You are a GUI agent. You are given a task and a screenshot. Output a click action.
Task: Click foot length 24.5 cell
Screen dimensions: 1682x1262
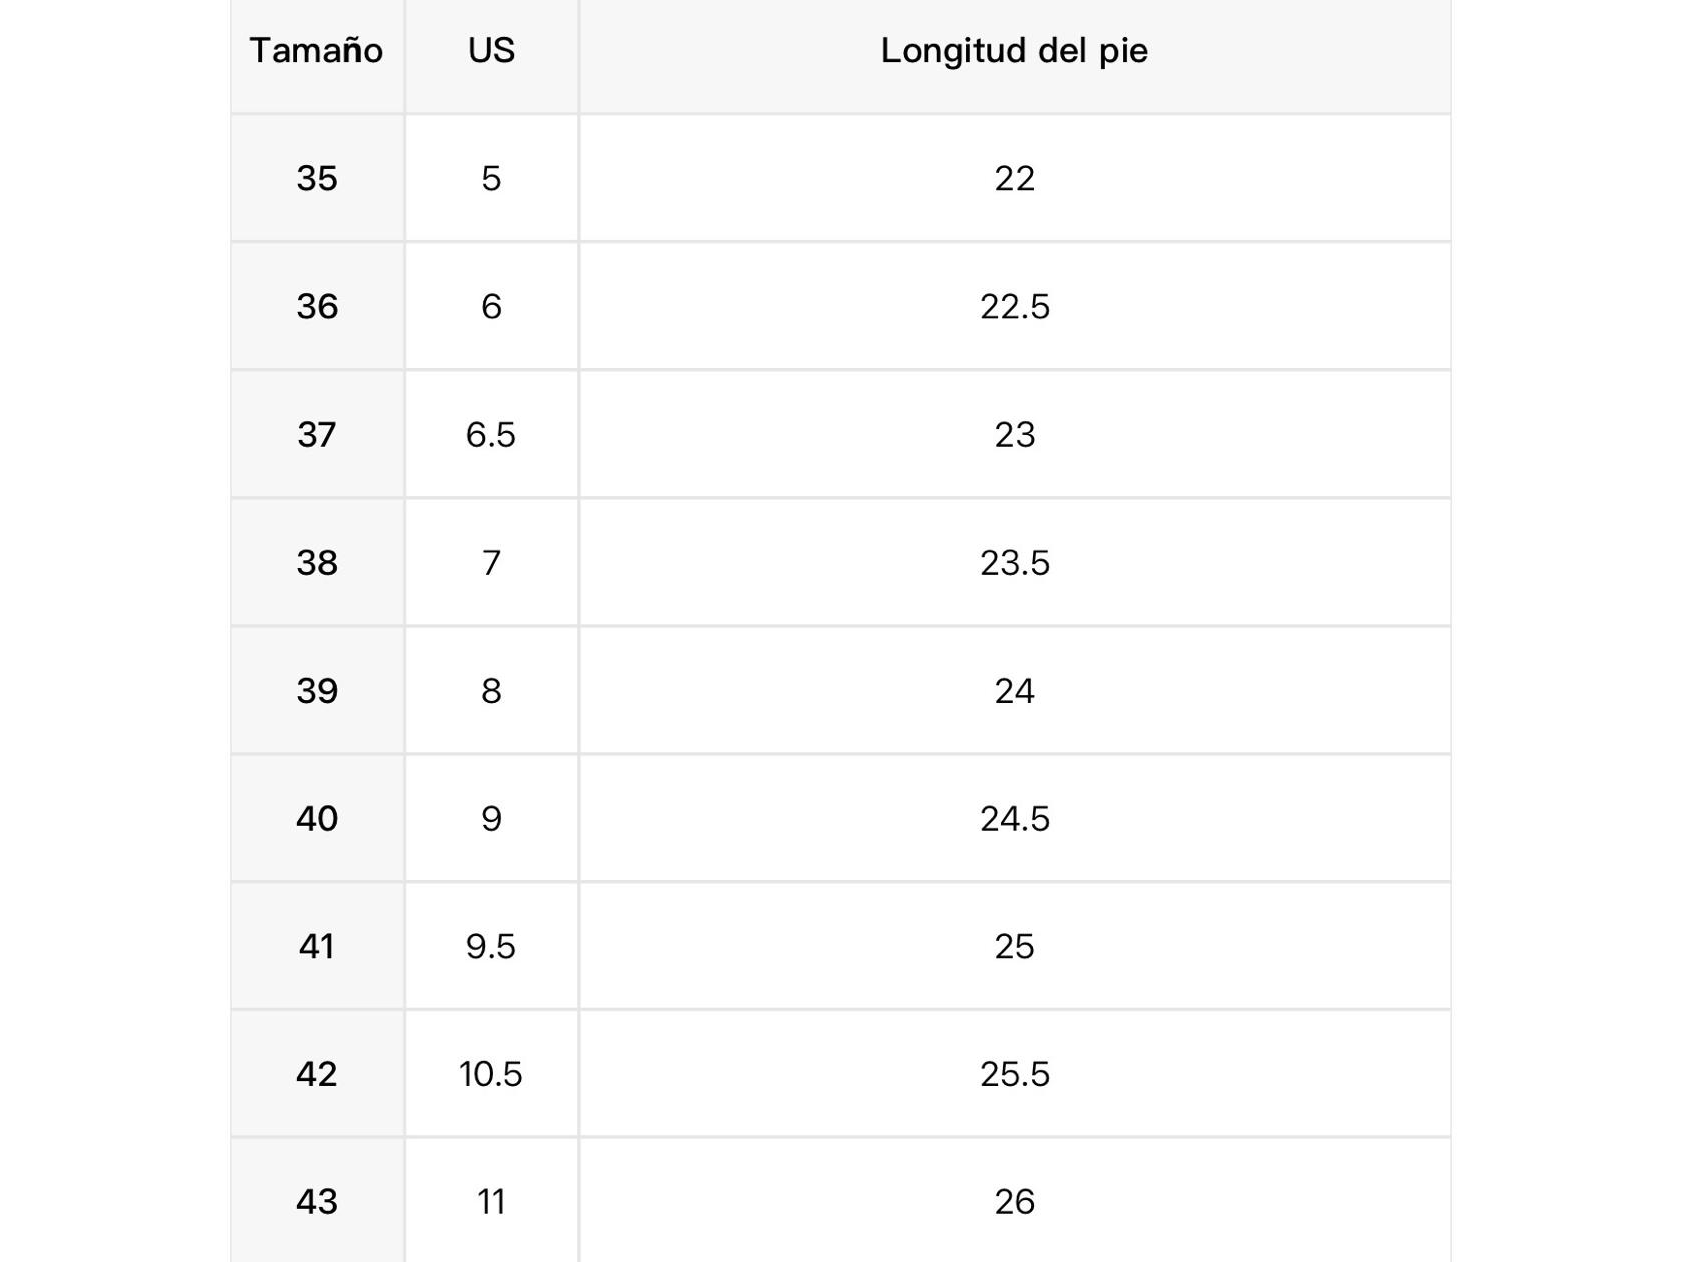[1014, 818]
